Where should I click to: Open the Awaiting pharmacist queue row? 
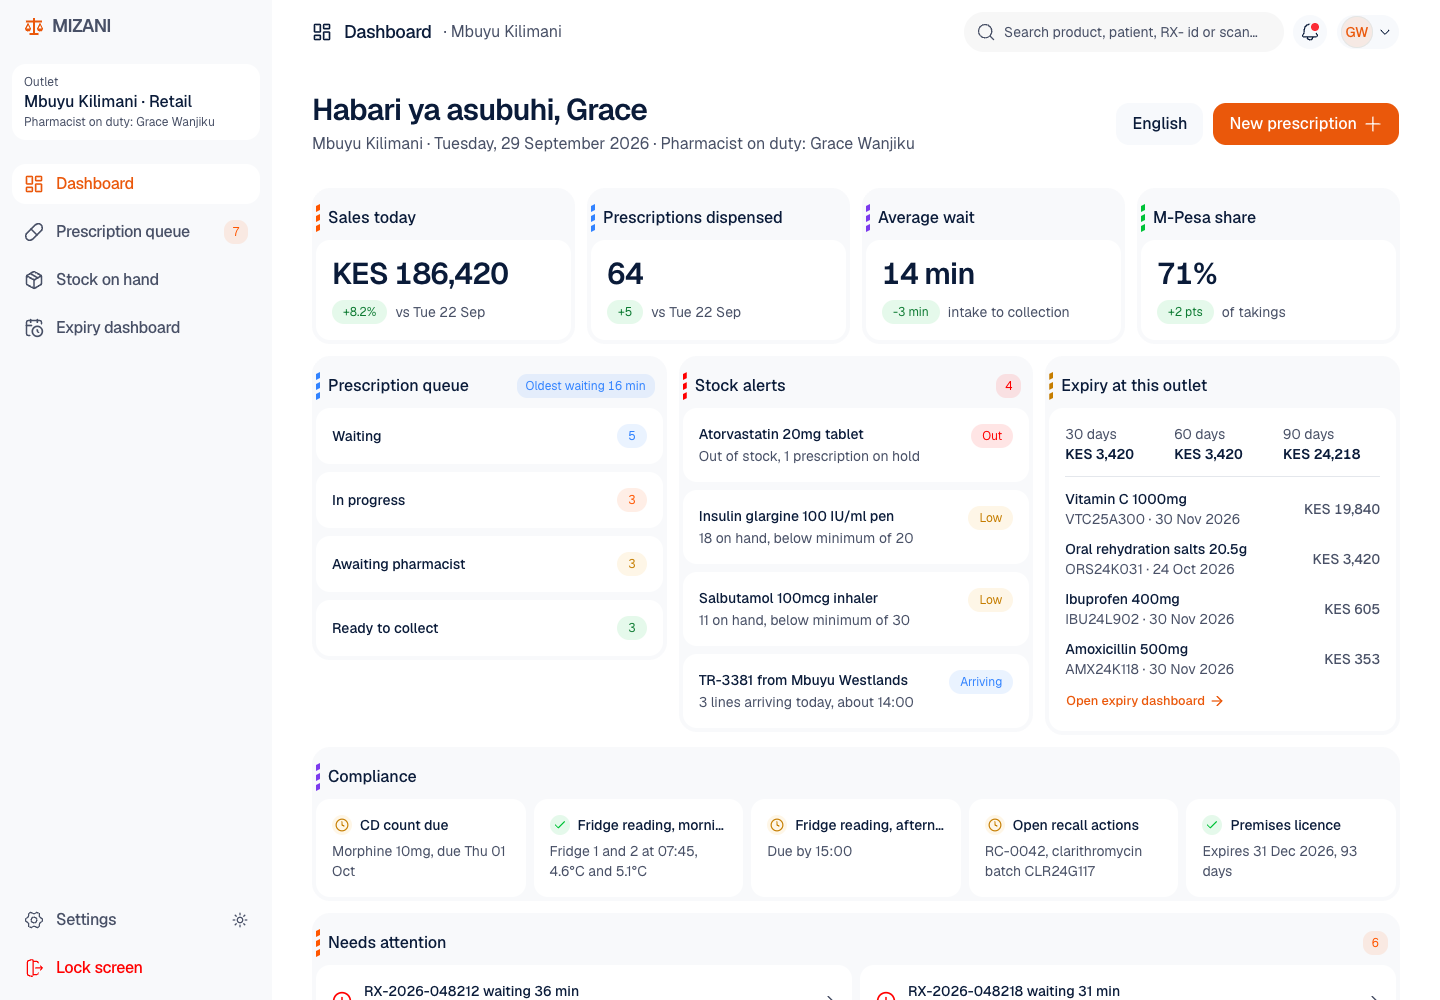[490, 564]
